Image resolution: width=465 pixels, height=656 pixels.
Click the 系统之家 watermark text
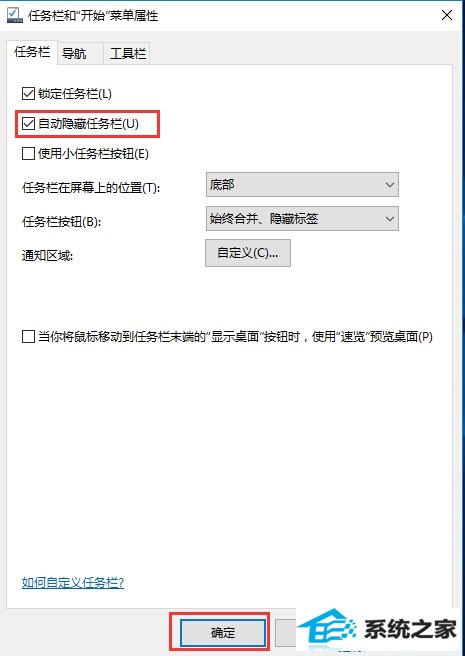pos(410,630)
